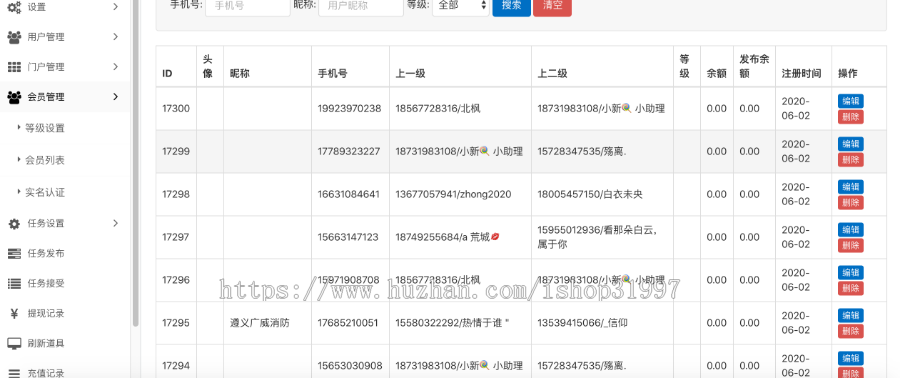The image size is (900, 378).
Task: Click 13677057941/zhong2020 cell
Action: click(453, 194)
